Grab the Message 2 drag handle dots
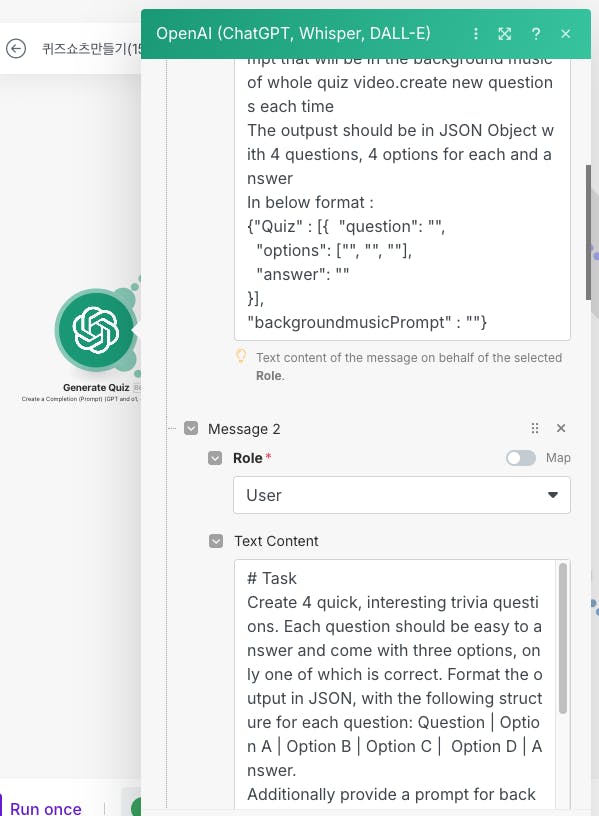This screenshot has width=599, height=816. click(534, 428)
